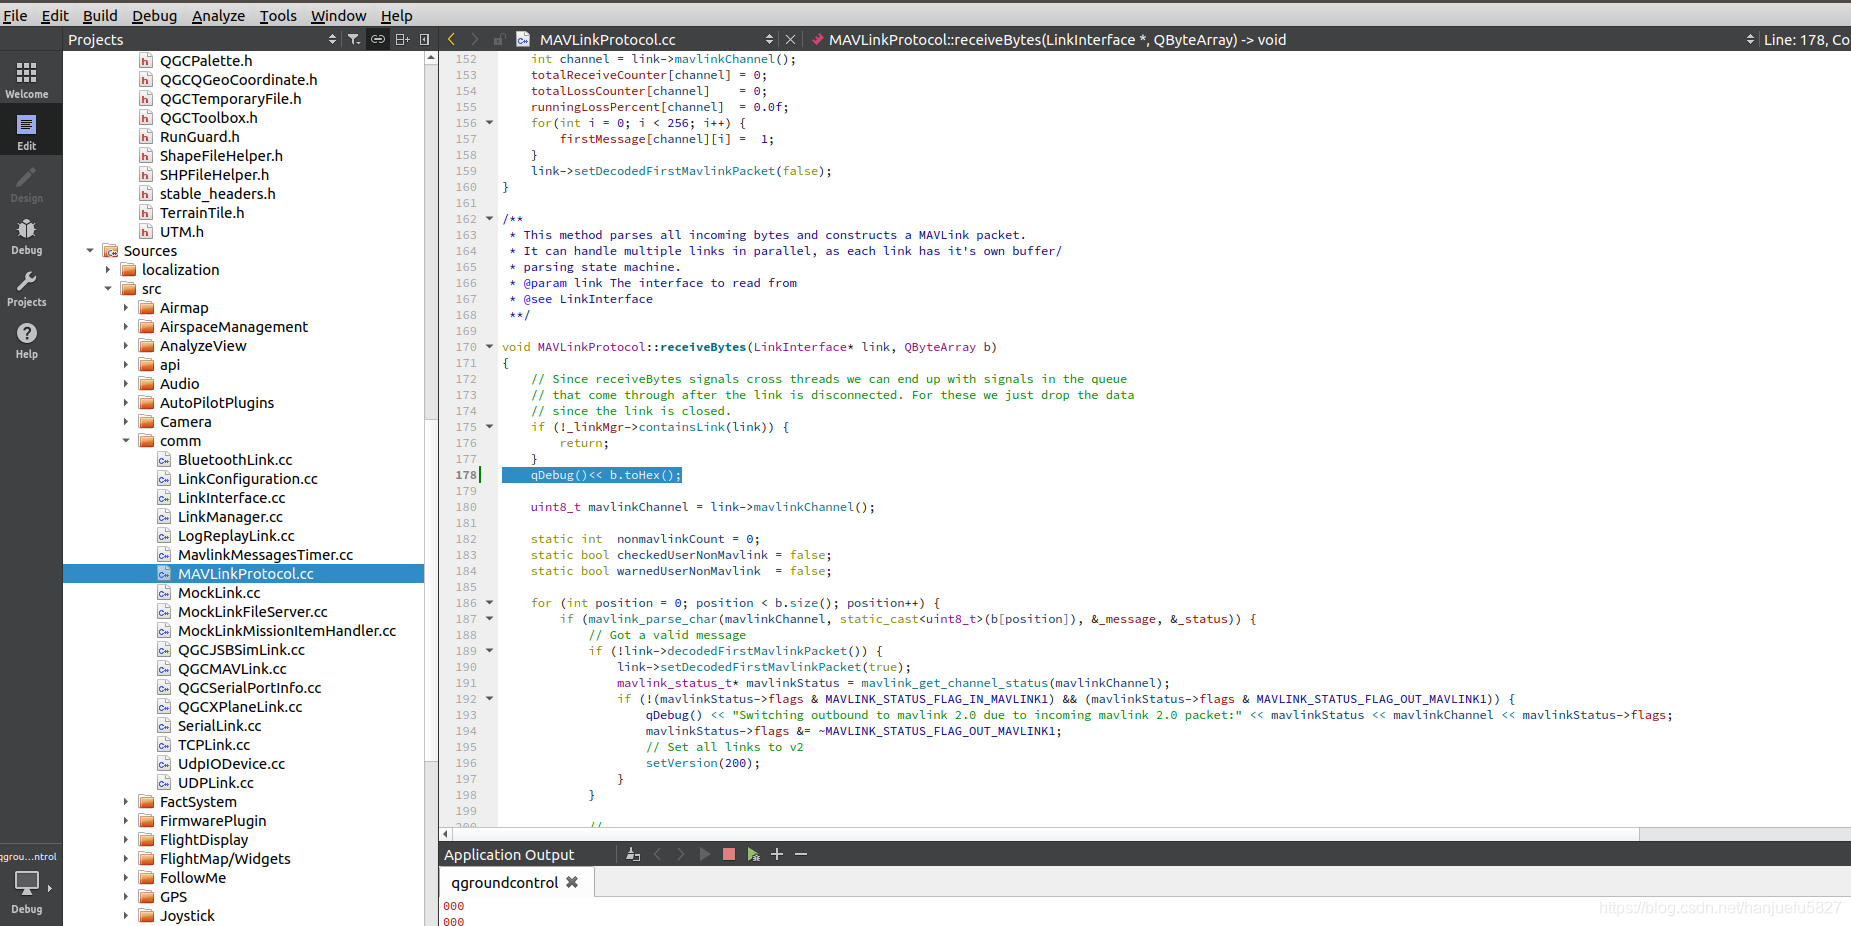Expand the Joystick folder
This screenshot has width=1851, height=926.
coord(126,916)
